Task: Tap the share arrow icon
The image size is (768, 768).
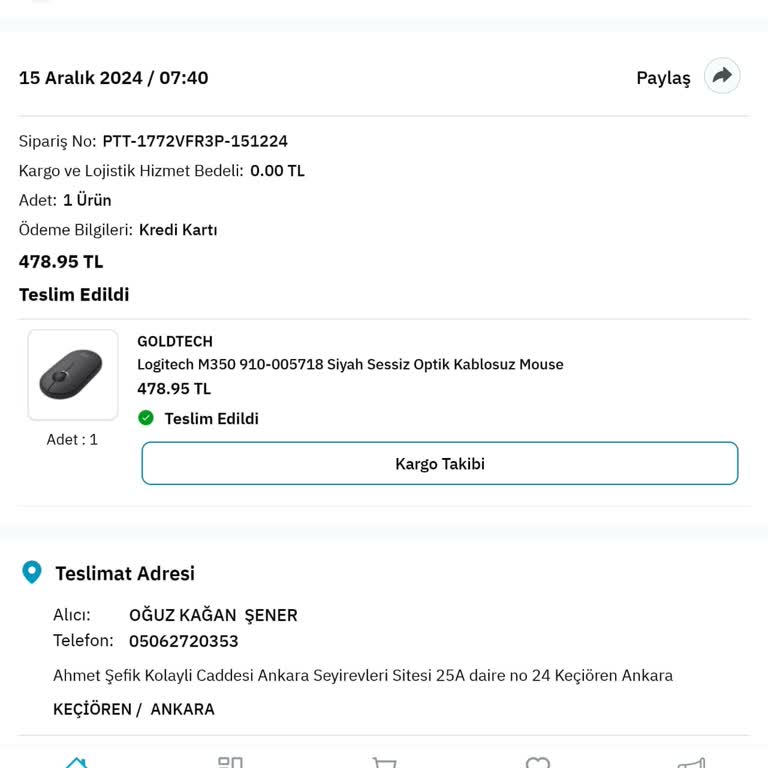Action: 722,76
